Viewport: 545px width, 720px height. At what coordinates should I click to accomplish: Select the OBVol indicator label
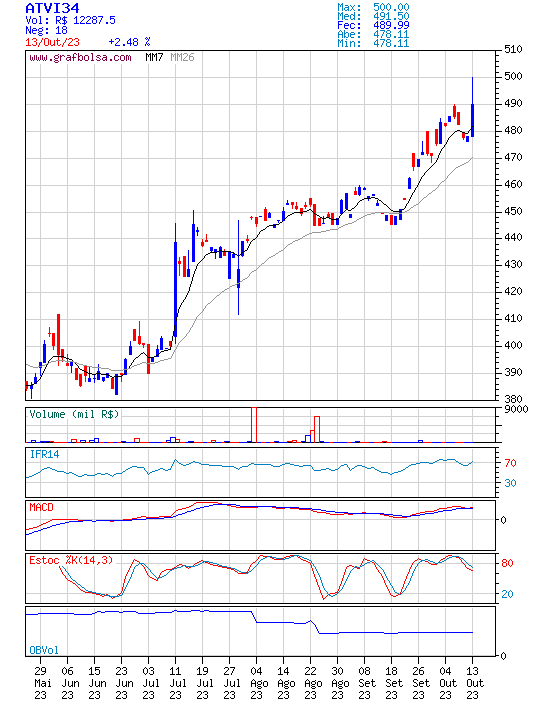44,650
